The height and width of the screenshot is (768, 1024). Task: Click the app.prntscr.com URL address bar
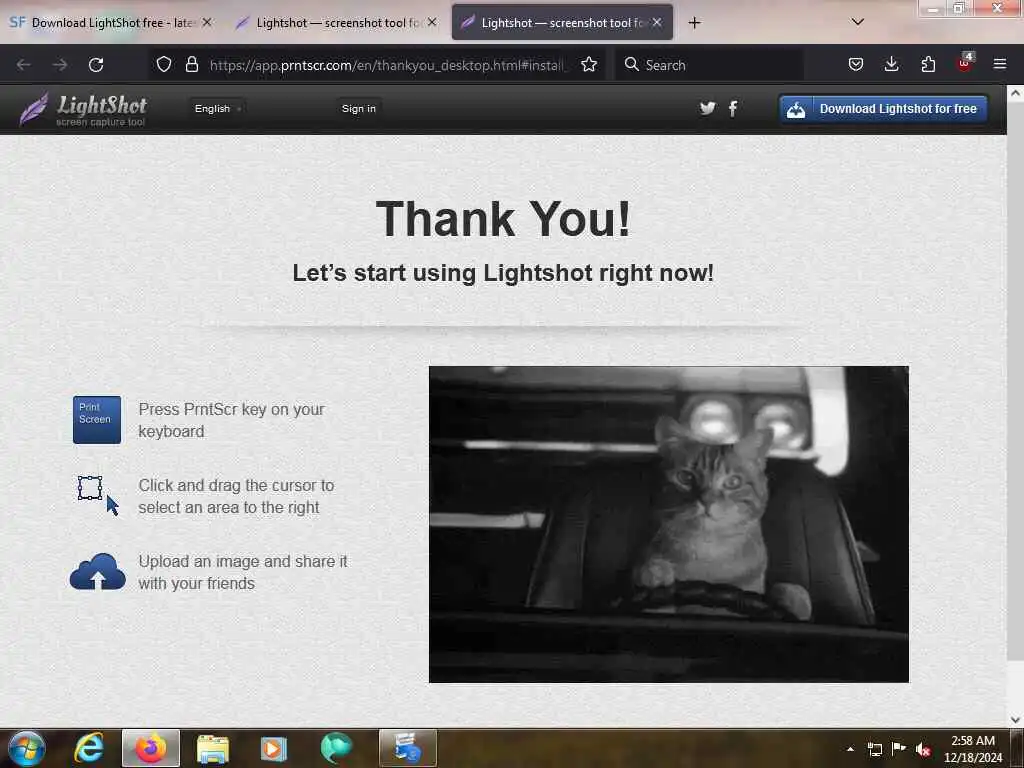[x=386, y=65]
